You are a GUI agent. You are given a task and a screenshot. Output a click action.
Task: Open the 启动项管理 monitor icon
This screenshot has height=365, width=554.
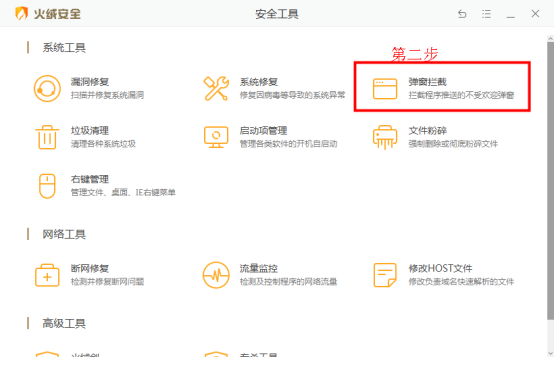216,137
